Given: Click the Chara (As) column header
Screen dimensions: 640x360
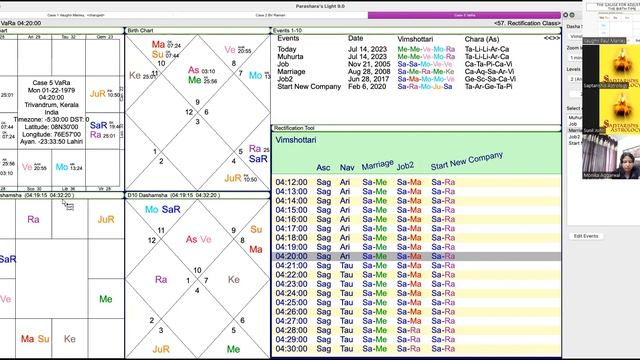Looking at the screenshot, I should 482,39.
